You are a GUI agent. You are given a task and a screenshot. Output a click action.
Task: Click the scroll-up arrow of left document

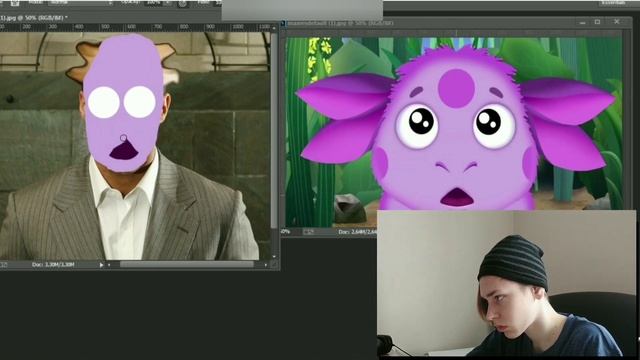(274, 29)
